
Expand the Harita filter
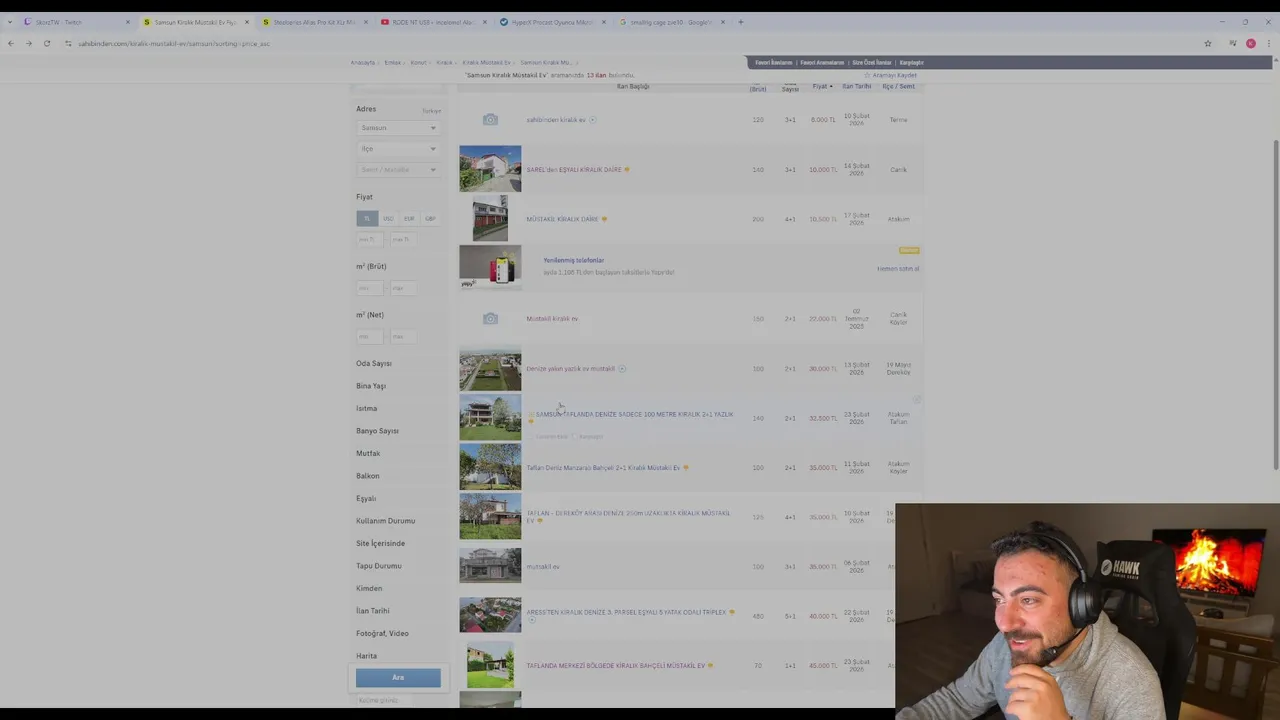point(366,656)
